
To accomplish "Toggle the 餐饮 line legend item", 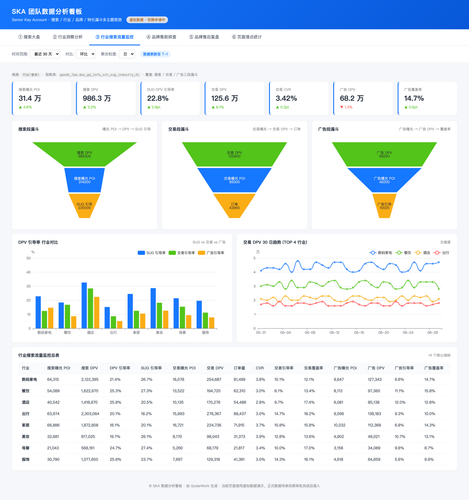I will [x=403, y=253].
